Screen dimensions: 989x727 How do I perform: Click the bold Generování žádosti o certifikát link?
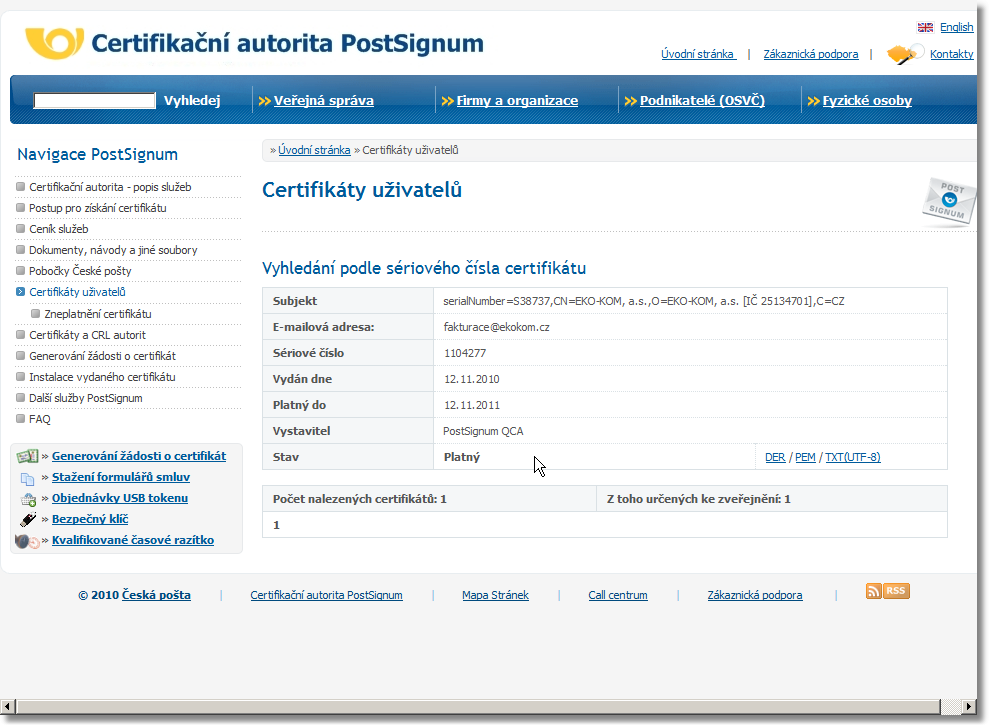(x=139, y=456)
